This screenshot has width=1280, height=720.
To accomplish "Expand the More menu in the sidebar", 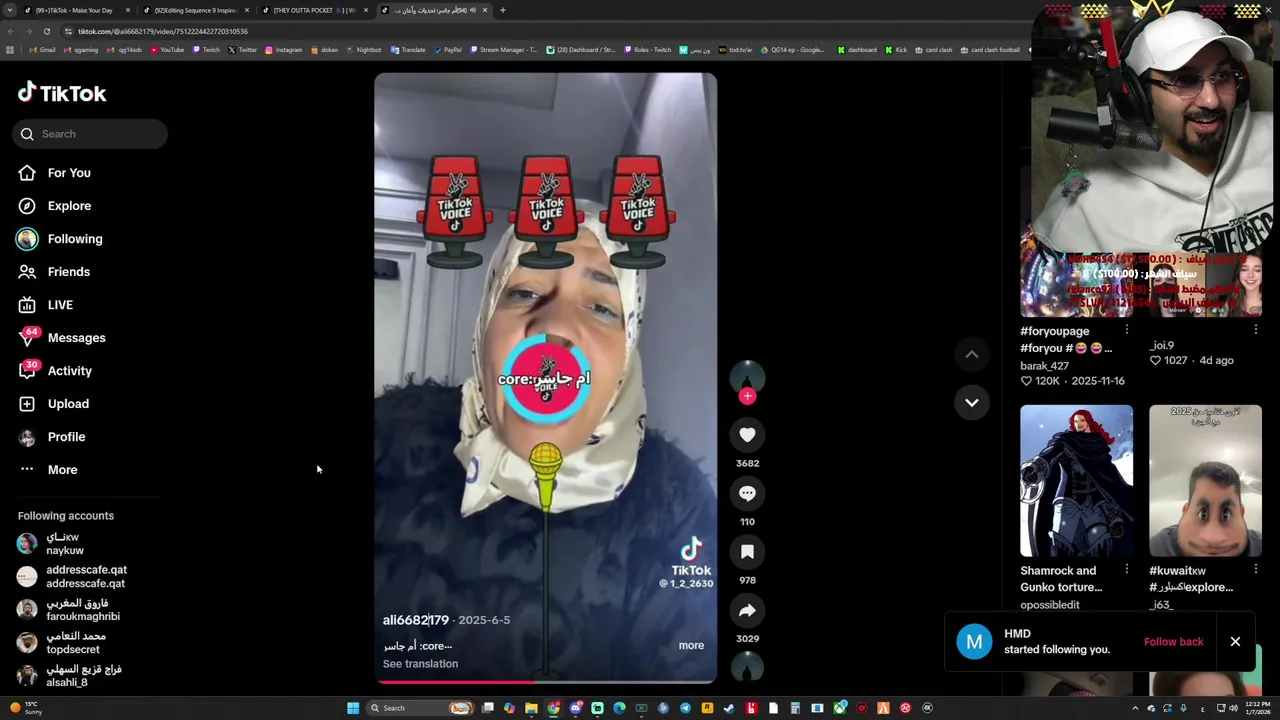I will pos(62,470).
